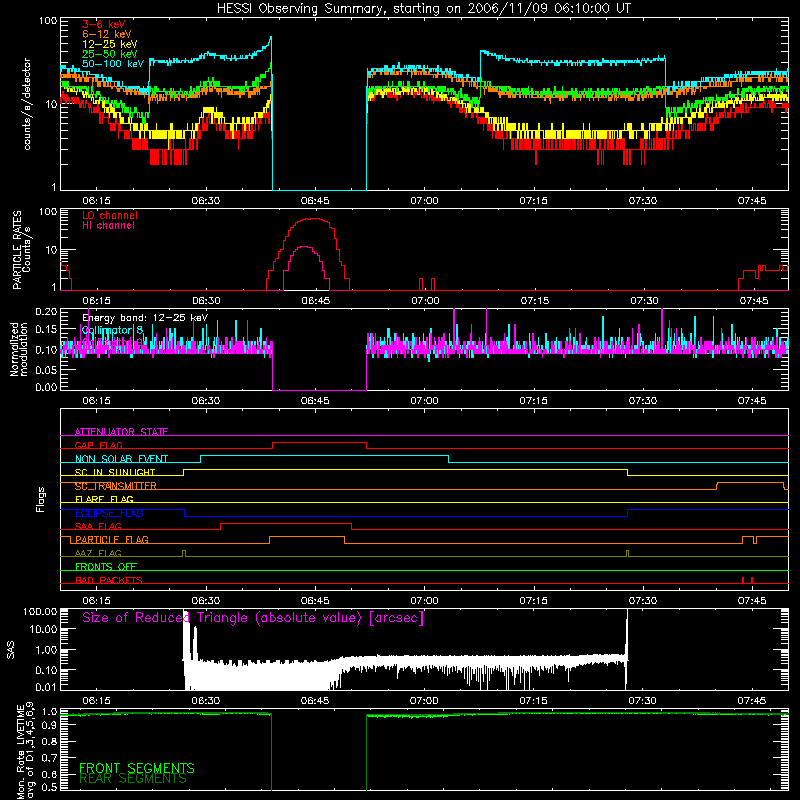
Task: Pick the cyan 50-100 keV legend entry
Action: coord(113,64)
